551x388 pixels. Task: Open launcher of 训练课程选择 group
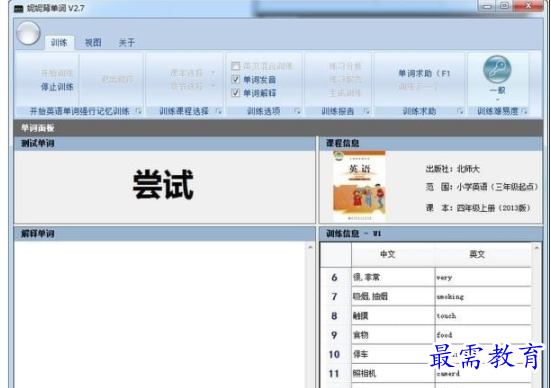point(219,111)
